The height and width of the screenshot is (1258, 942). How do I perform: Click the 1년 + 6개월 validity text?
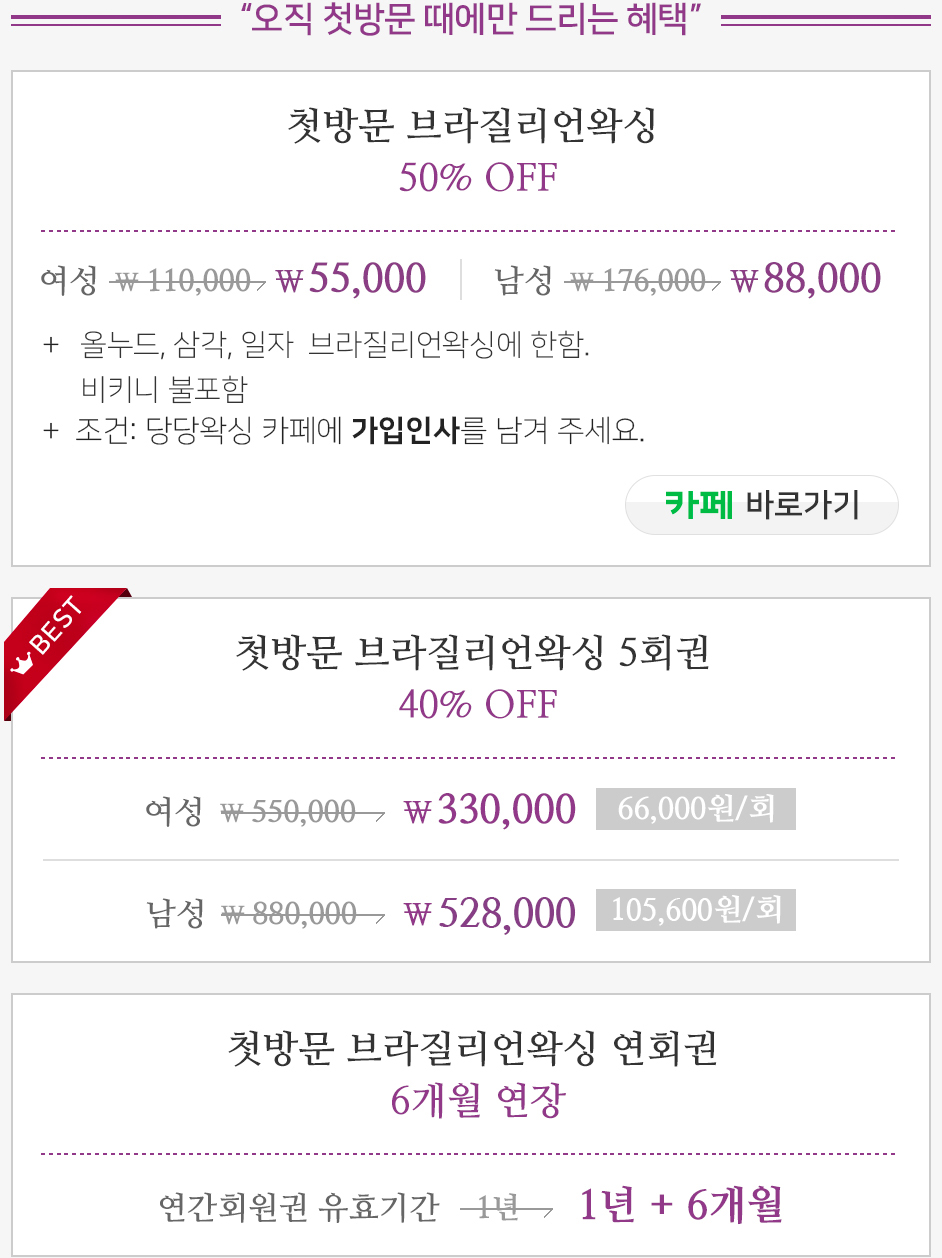[680, 1206]
